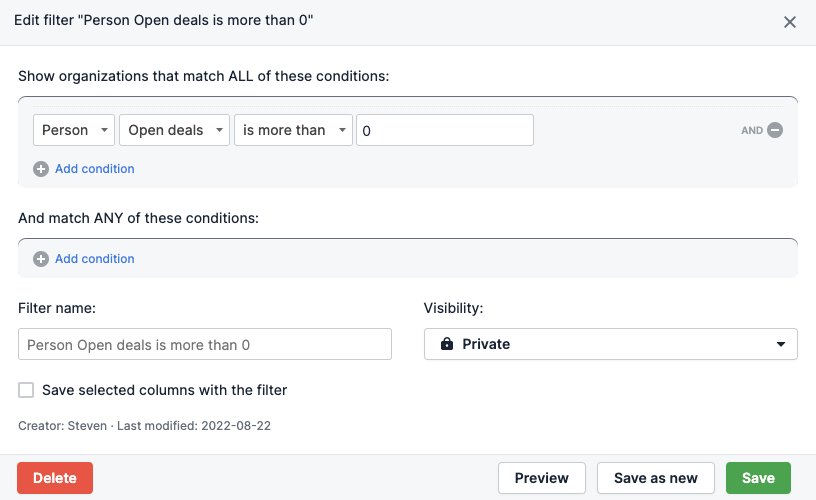The height and width of the screenshot is (500, 816).
Task: Close the Edit filter dialog
Action: (790, 22)
